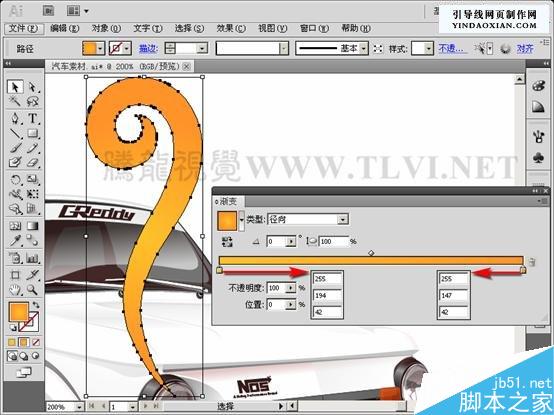Viewport: 554px width, 415px height.
Task: Open the 样式 graphic style dropdown
Action: [x=429, y=48]
